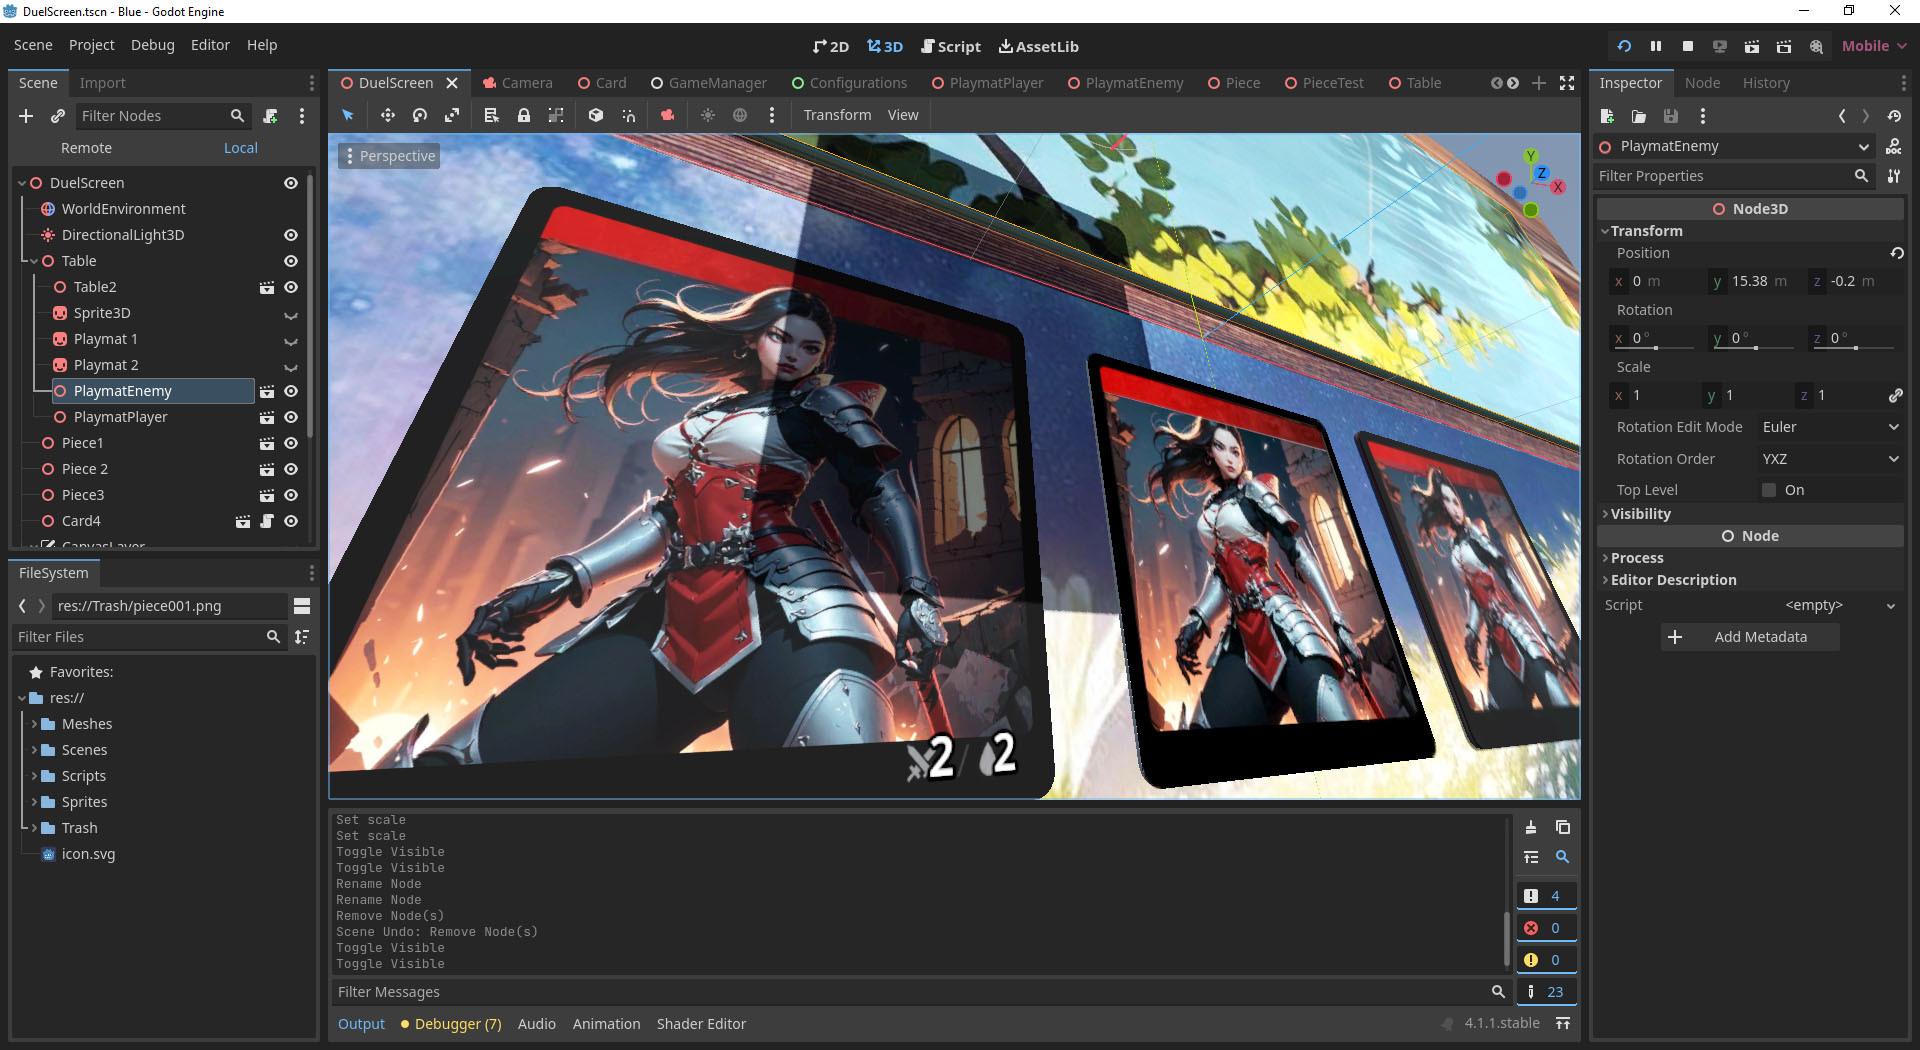The width and height of the screenshot is (1920, 1050).
Task: Hide the Table2 node
Action: [x=291, y=287]
